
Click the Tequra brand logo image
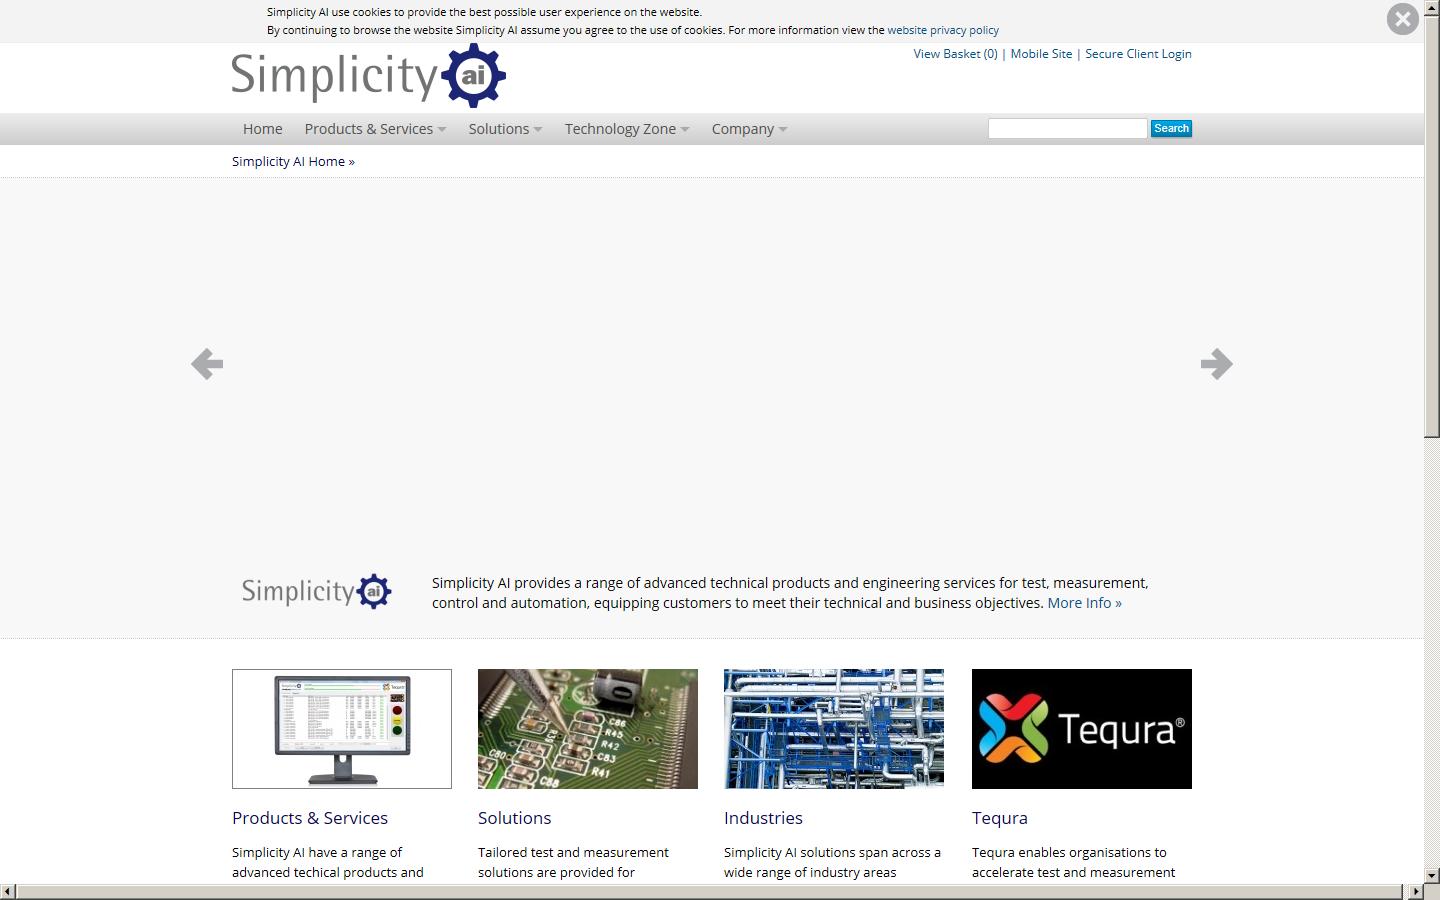pos(1081,729)
